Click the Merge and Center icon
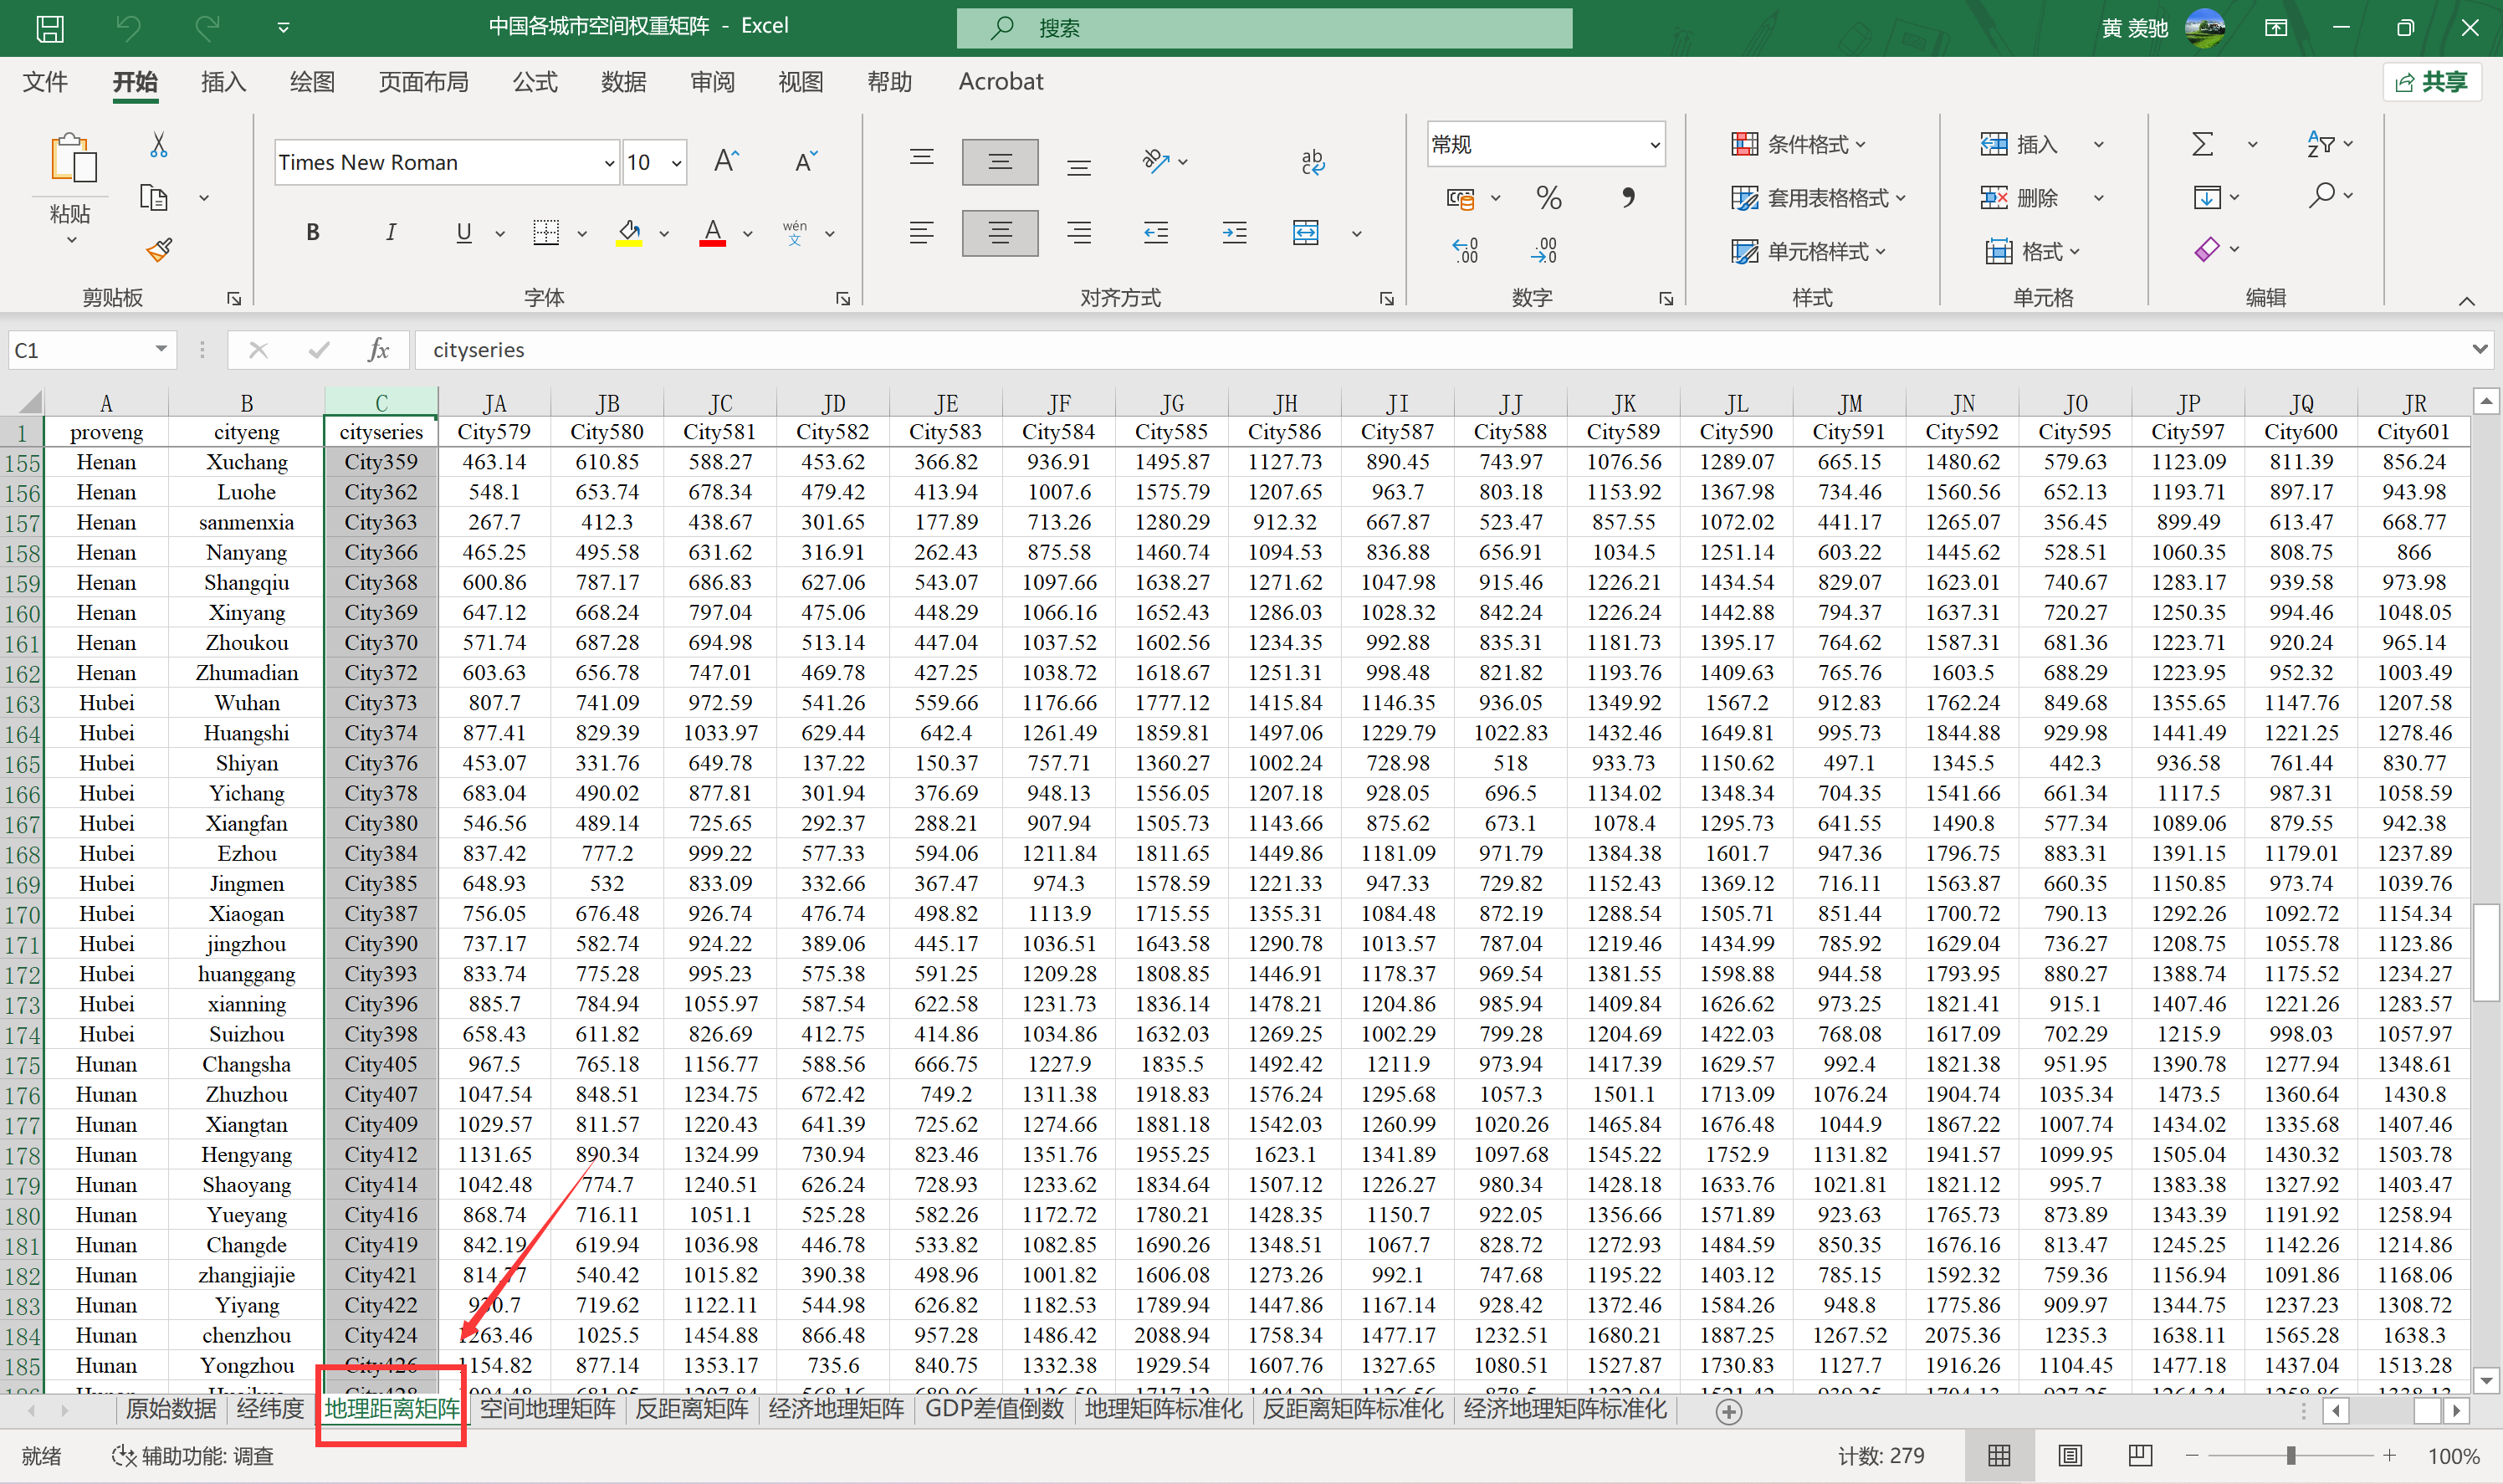Viewport: 2503px width, 1484px height. click(1306, 233)
